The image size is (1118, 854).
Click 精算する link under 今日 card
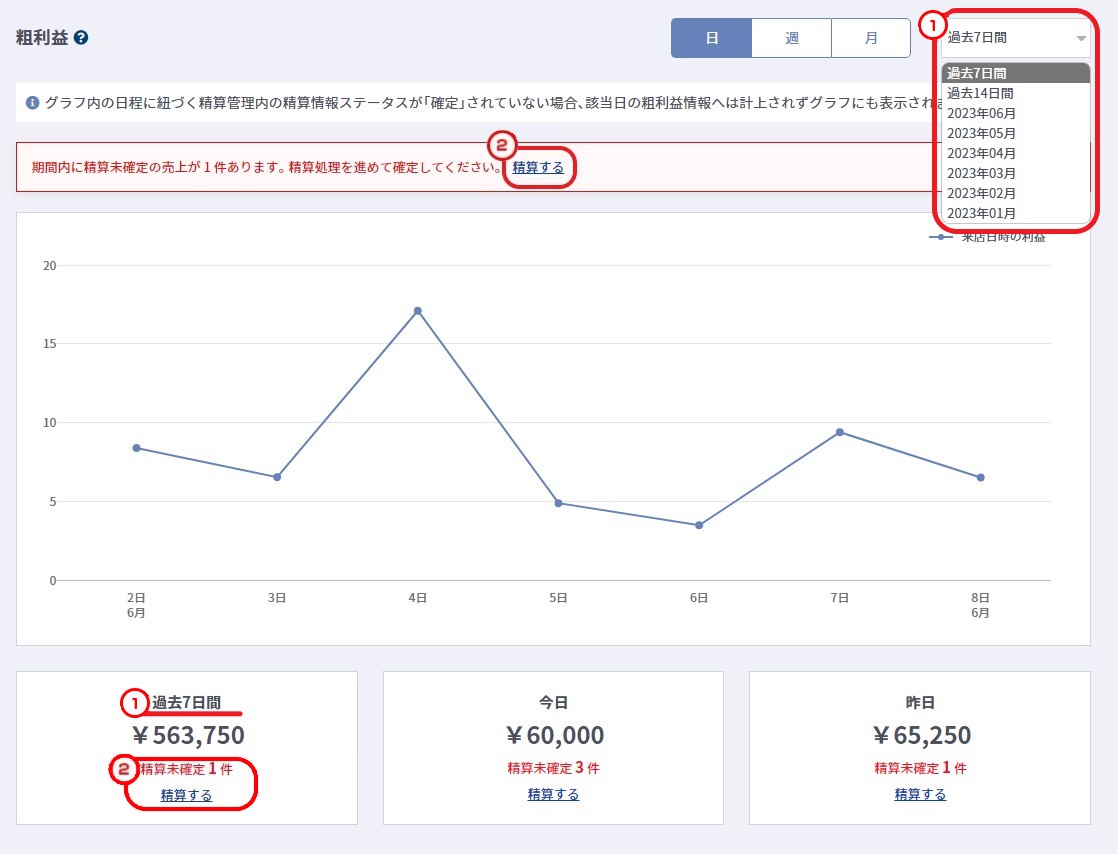point(553,795)
